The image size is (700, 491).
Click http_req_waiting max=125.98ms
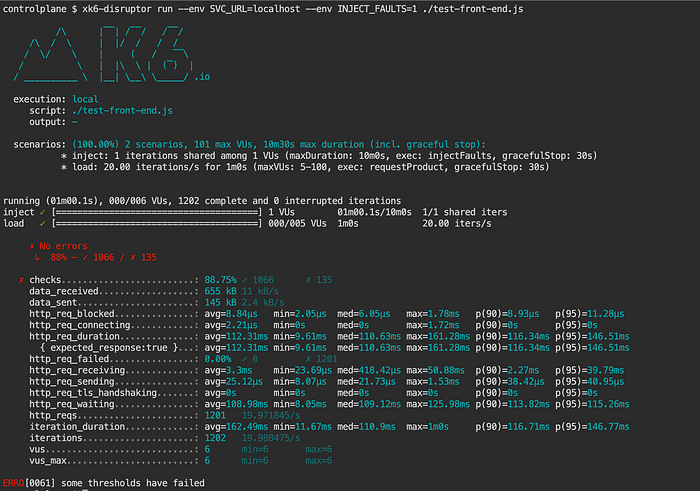point(438,404)
